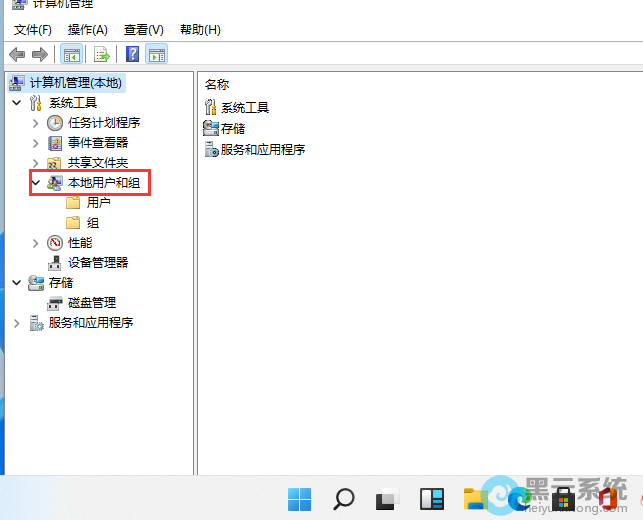This screenshot has width=643, height=520.
Task: Toggle the show/hide action pane button
Action: pyautogui.click(x=156, y=54)
